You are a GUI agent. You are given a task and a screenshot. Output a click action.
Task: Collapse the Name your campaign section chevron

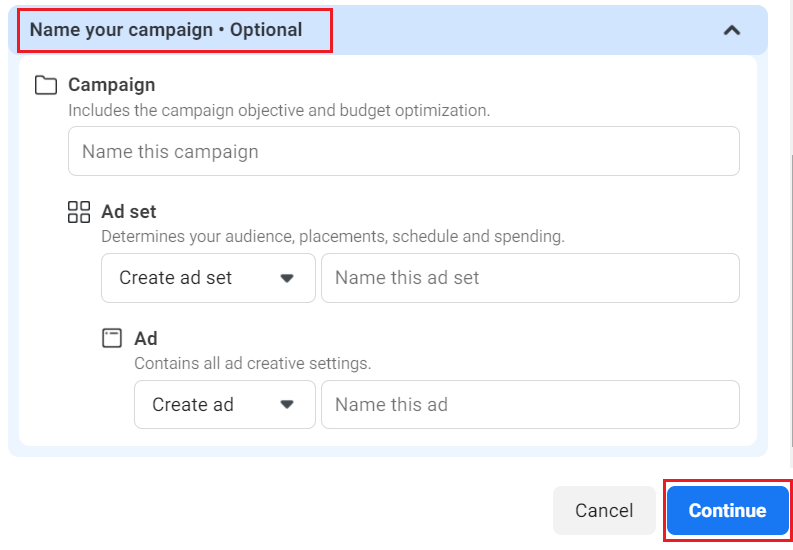point(731,30)
